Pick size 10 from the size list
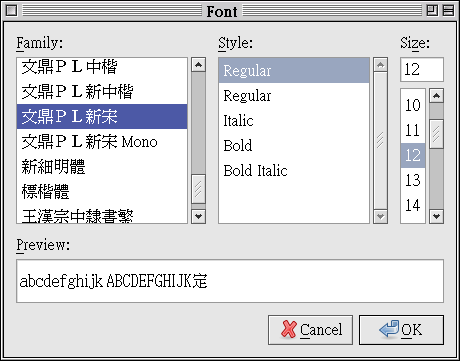 pyautogui.click(x=413, y=105)
